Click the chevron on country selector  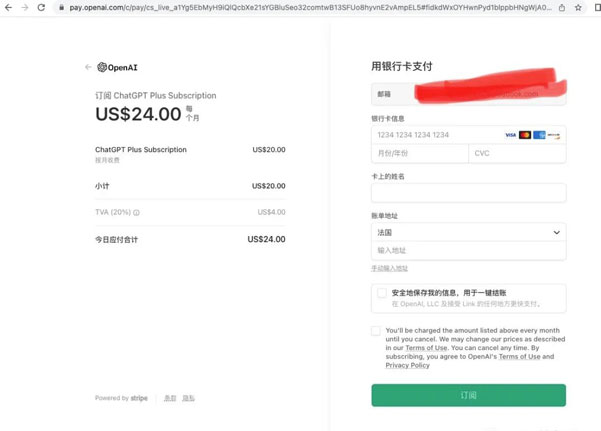557,232
